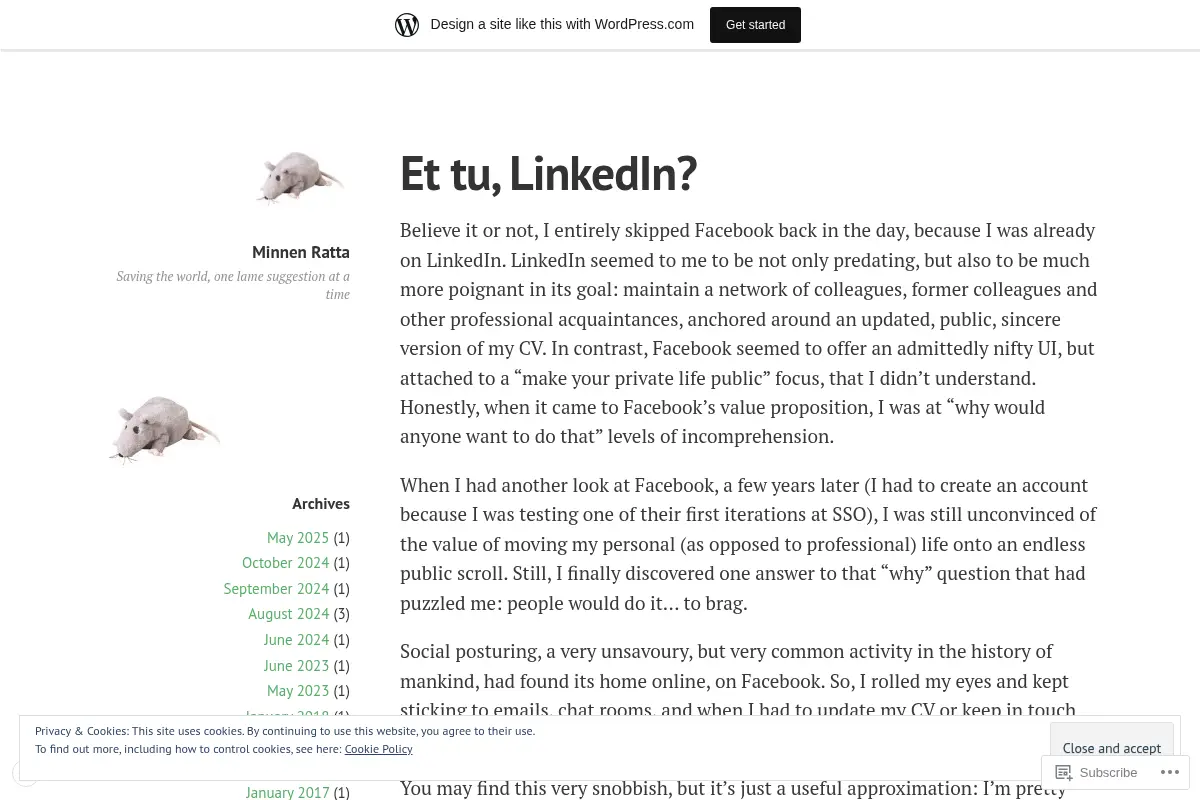Click the Et tu, LinkedIn? post title

(548, 173)
